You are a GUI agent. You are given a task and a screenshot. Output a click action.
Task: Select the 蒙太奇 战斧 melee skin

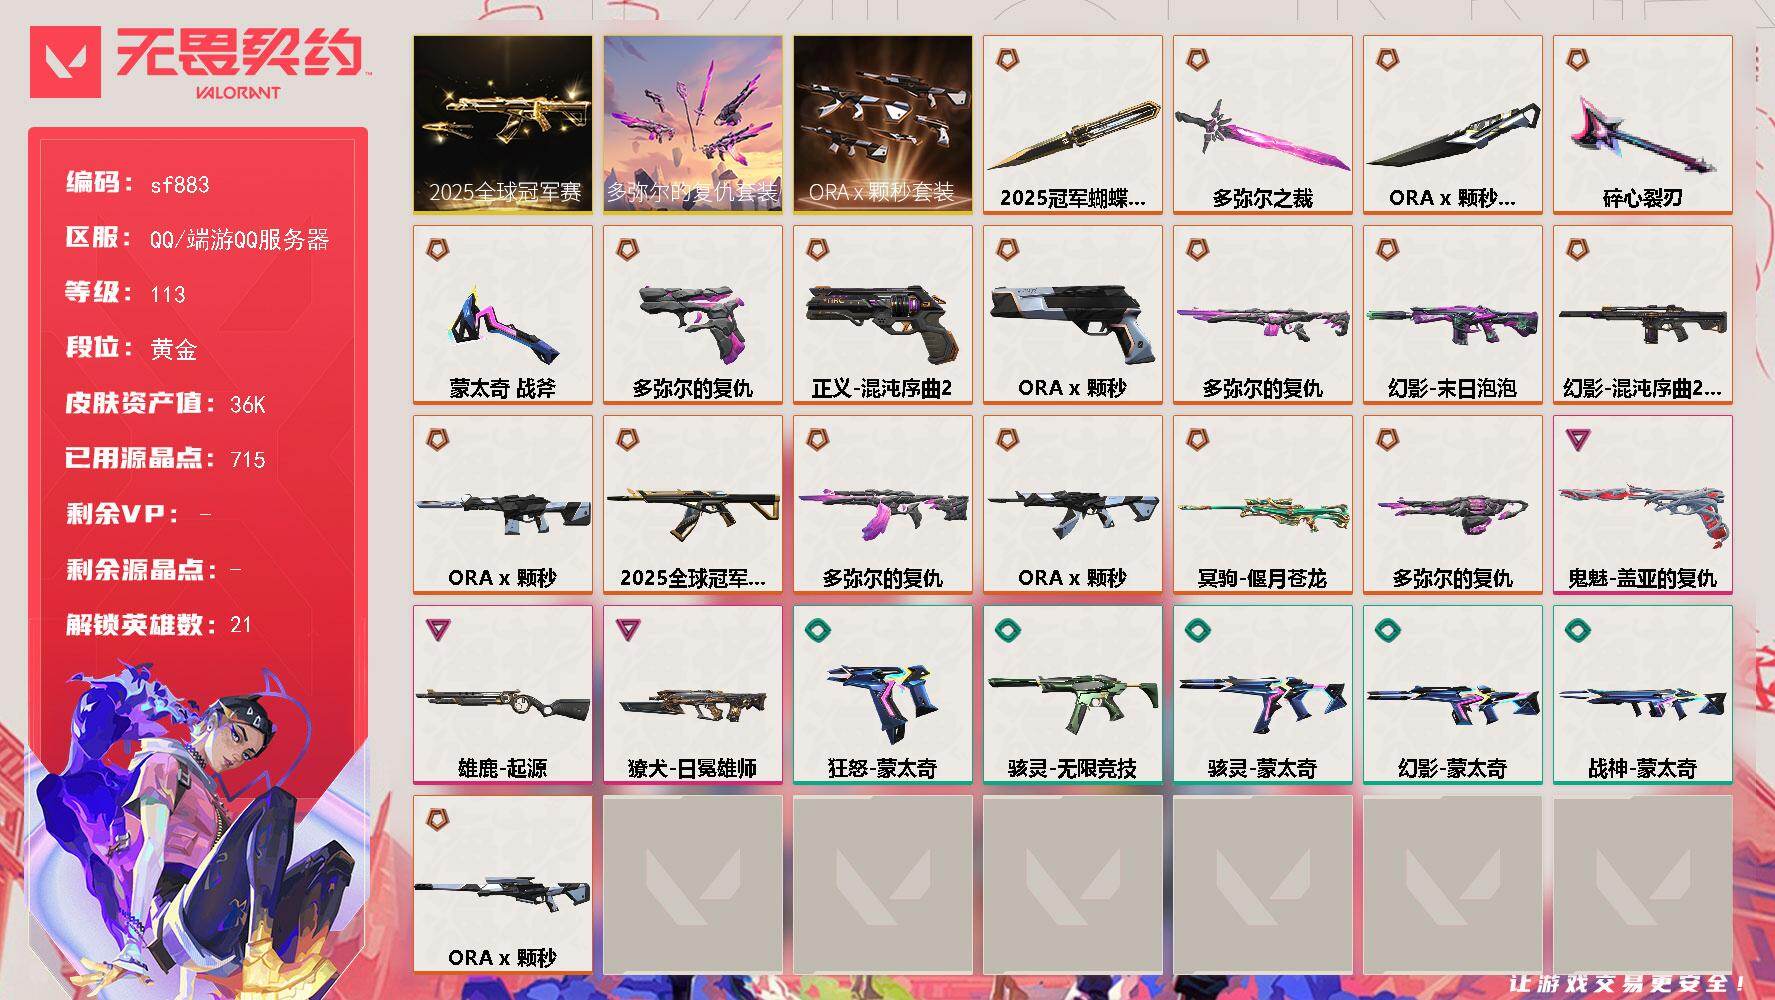(x=503, y=315)
